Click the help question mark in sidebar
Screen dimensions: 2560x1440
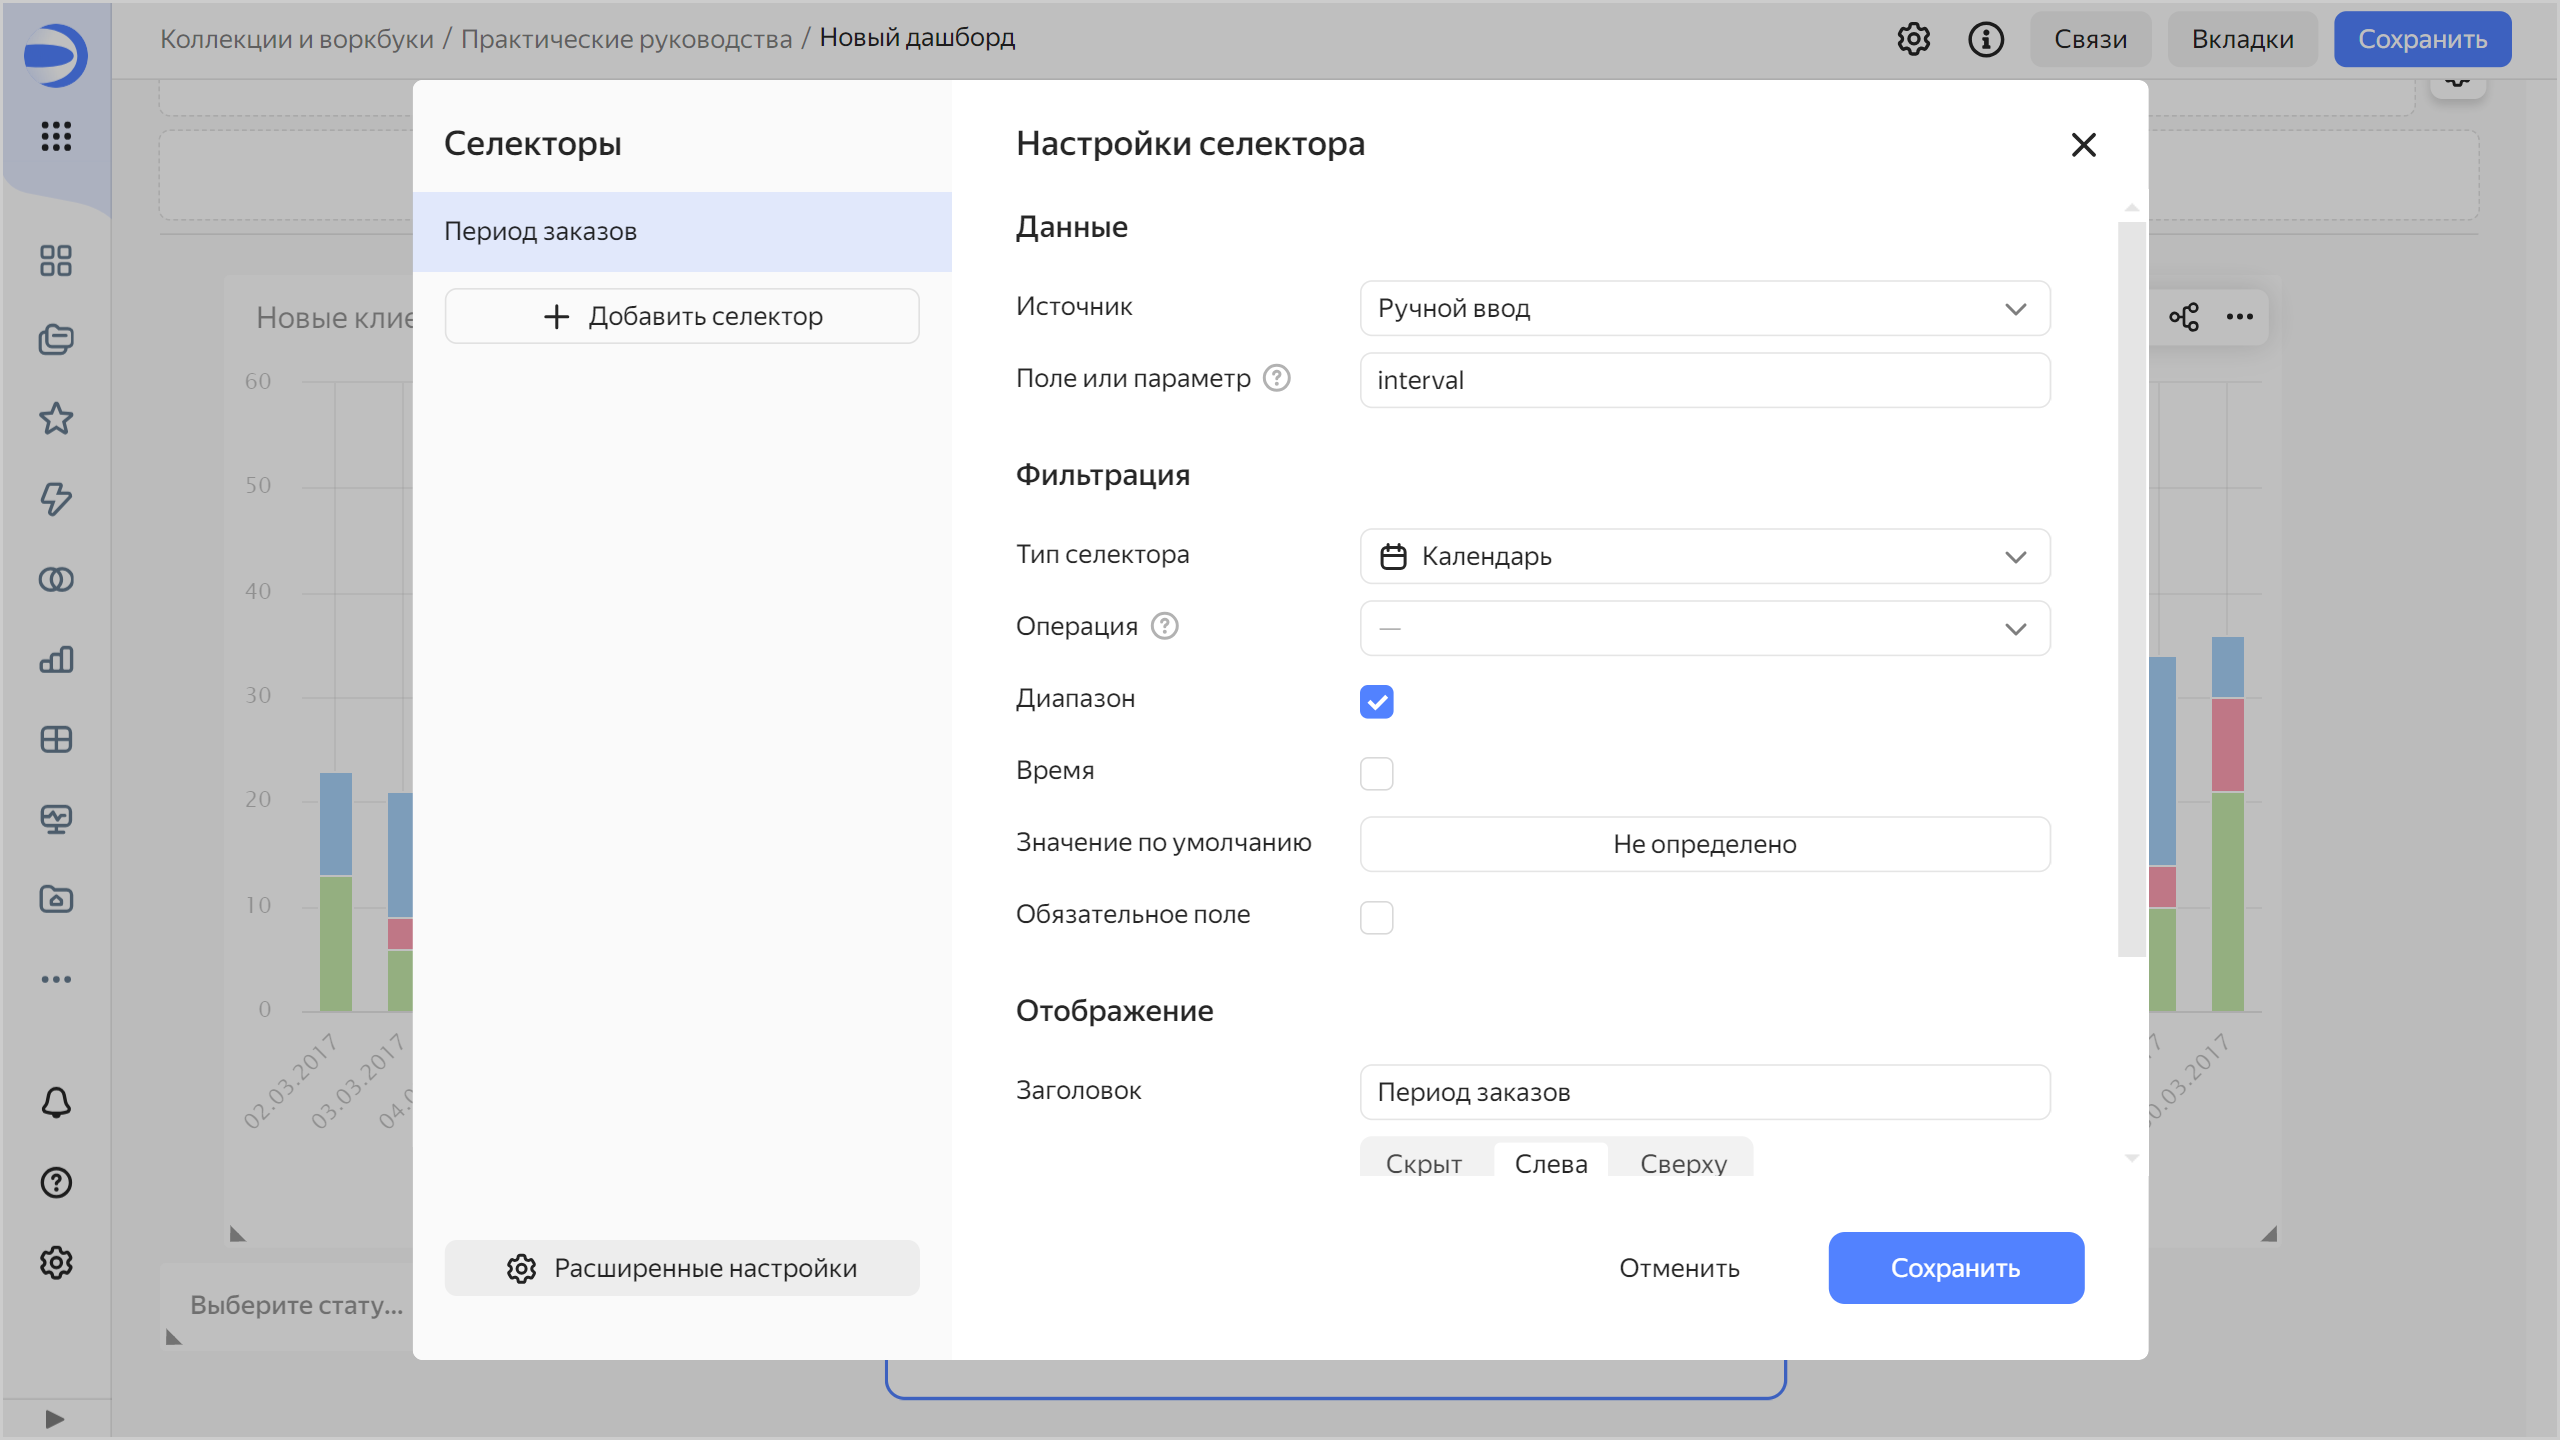pyautogui.click(x=56, y=1183)
